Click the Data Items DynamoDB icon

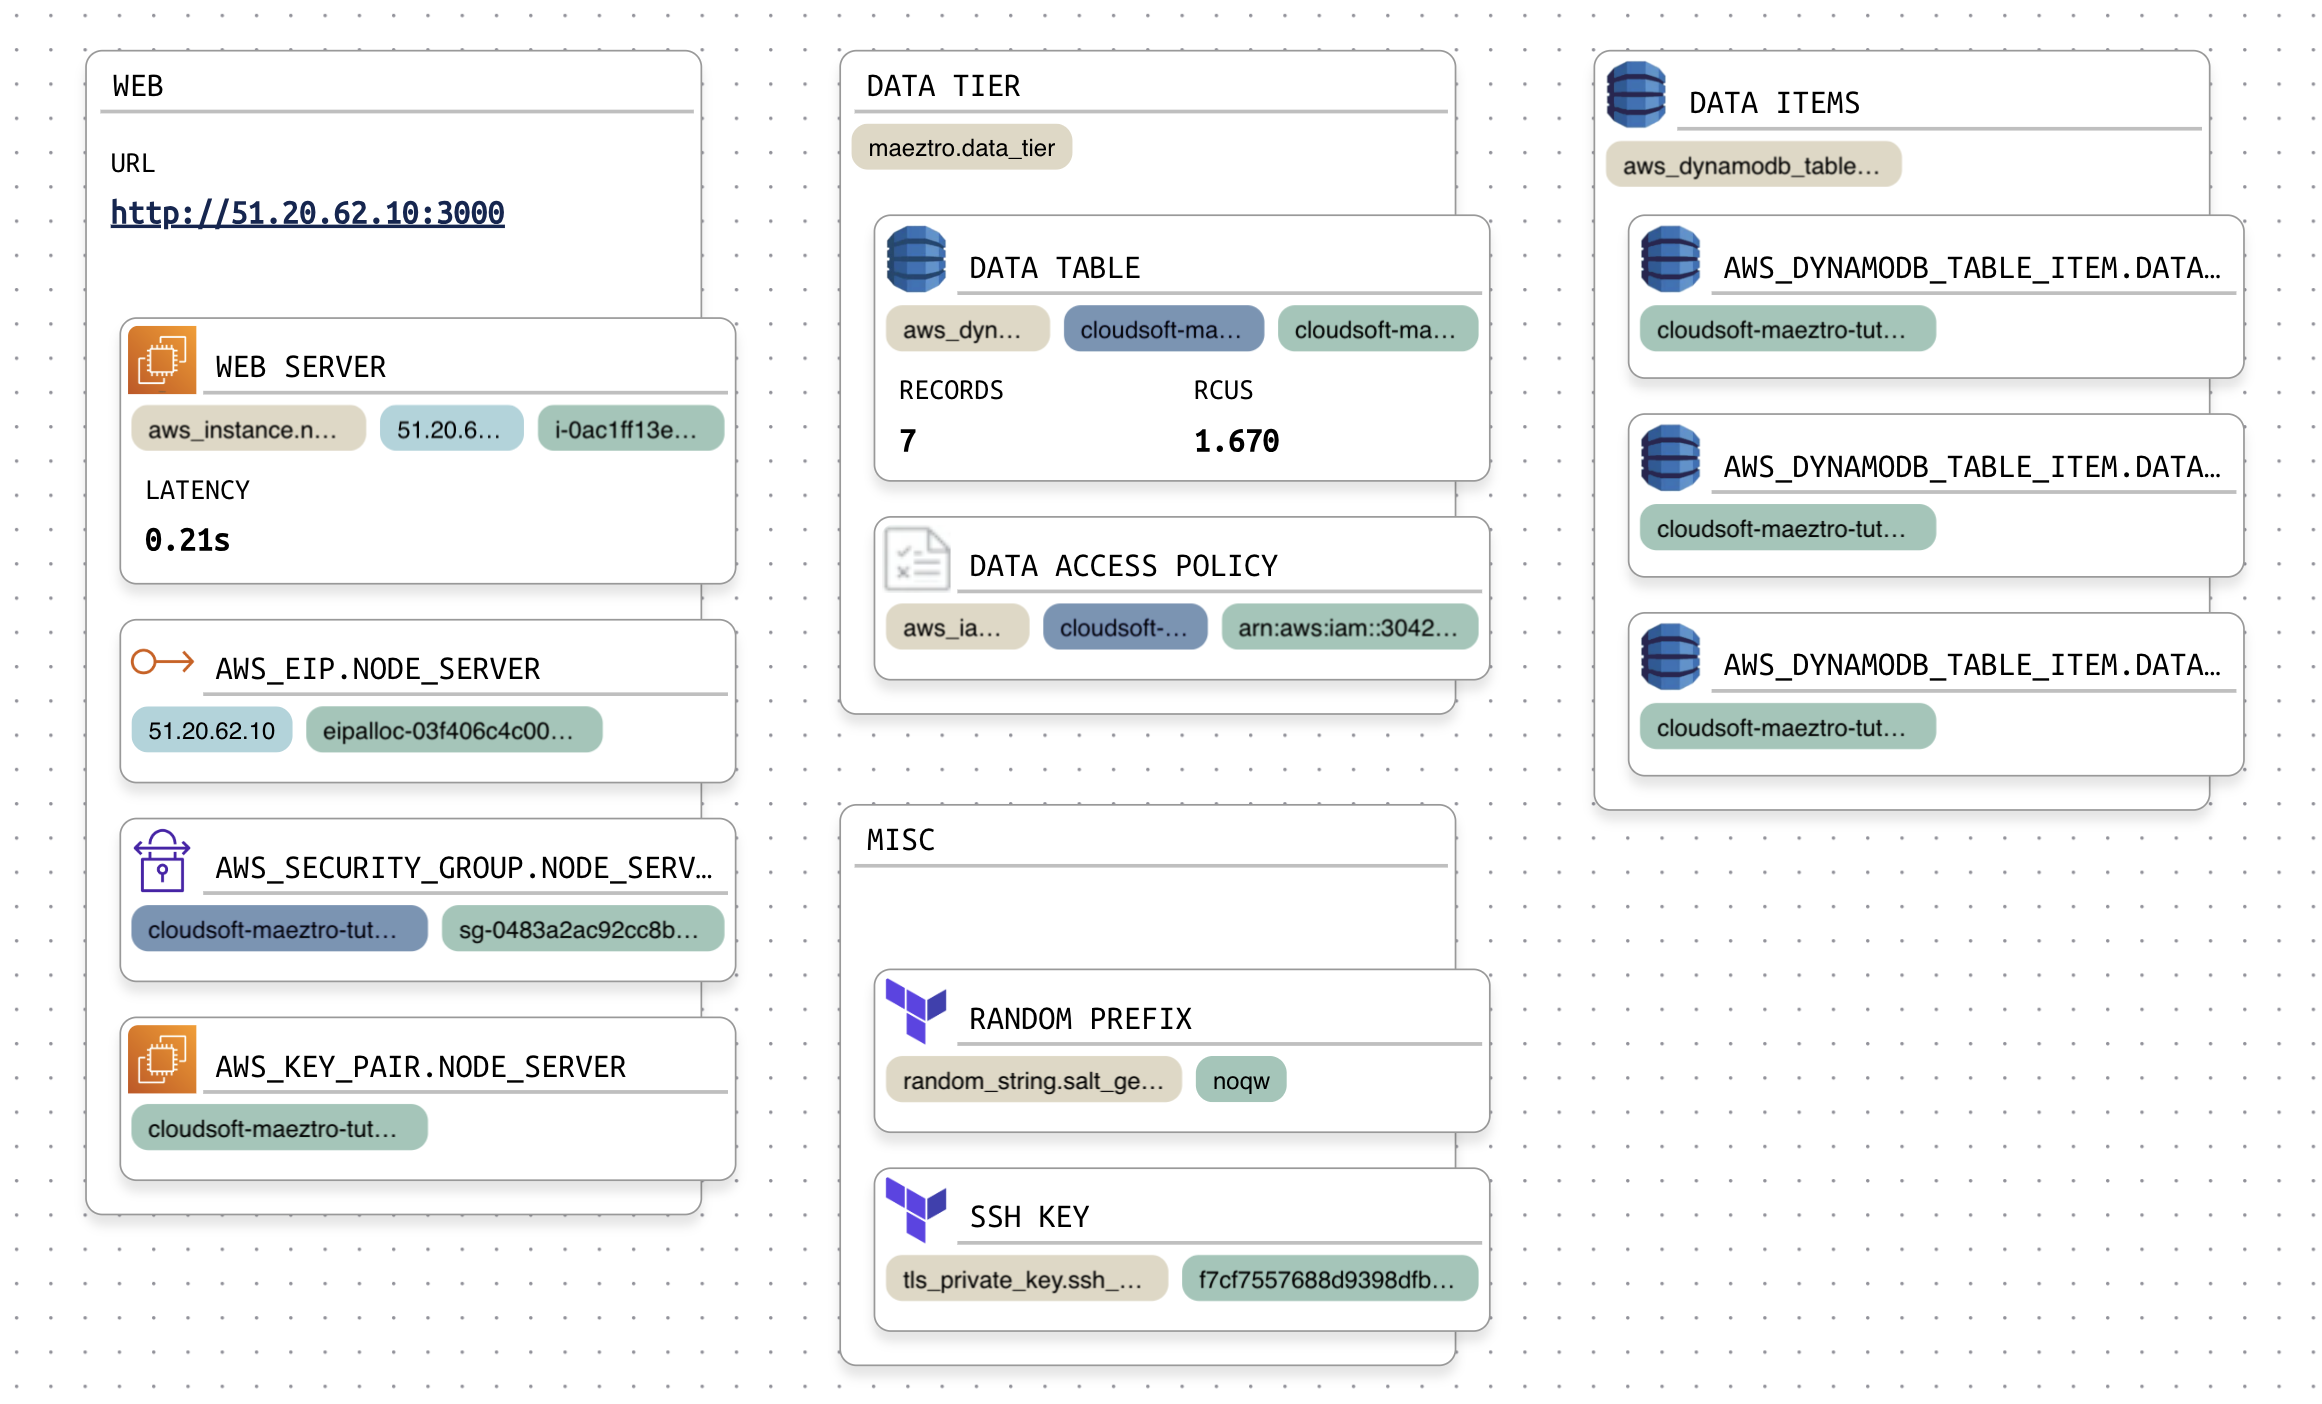coord(1636,95)
